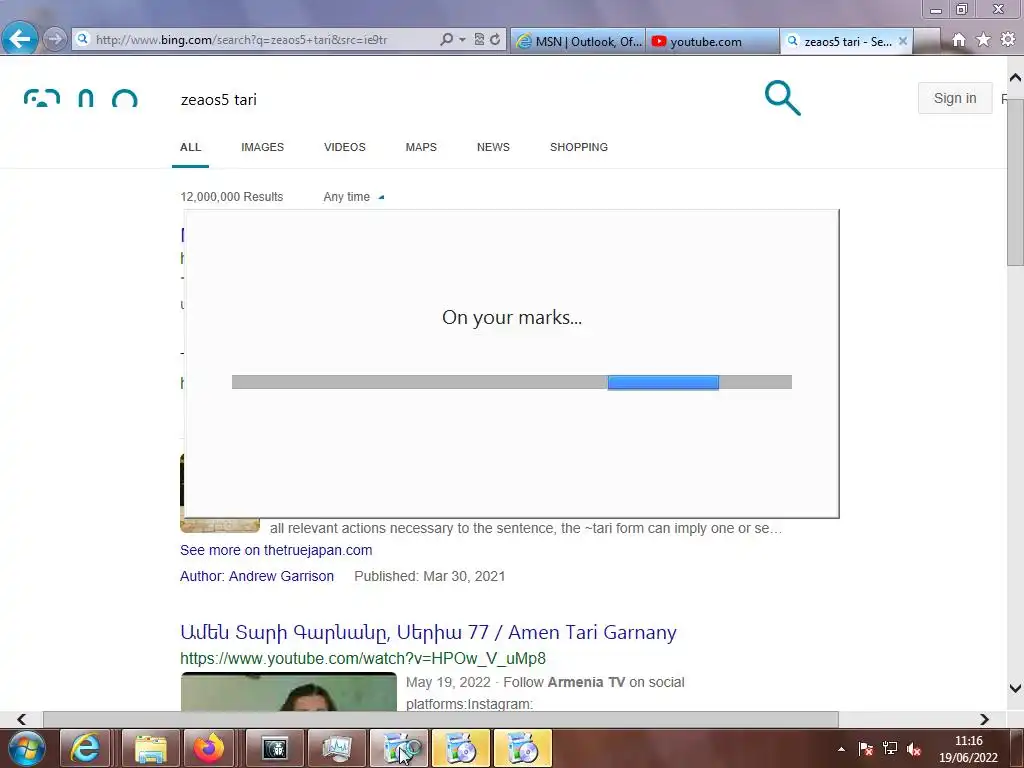Click the vertical scrollbar down arrow
Viewport: 1024px width, 768px height.
[x=1015, y=688]
